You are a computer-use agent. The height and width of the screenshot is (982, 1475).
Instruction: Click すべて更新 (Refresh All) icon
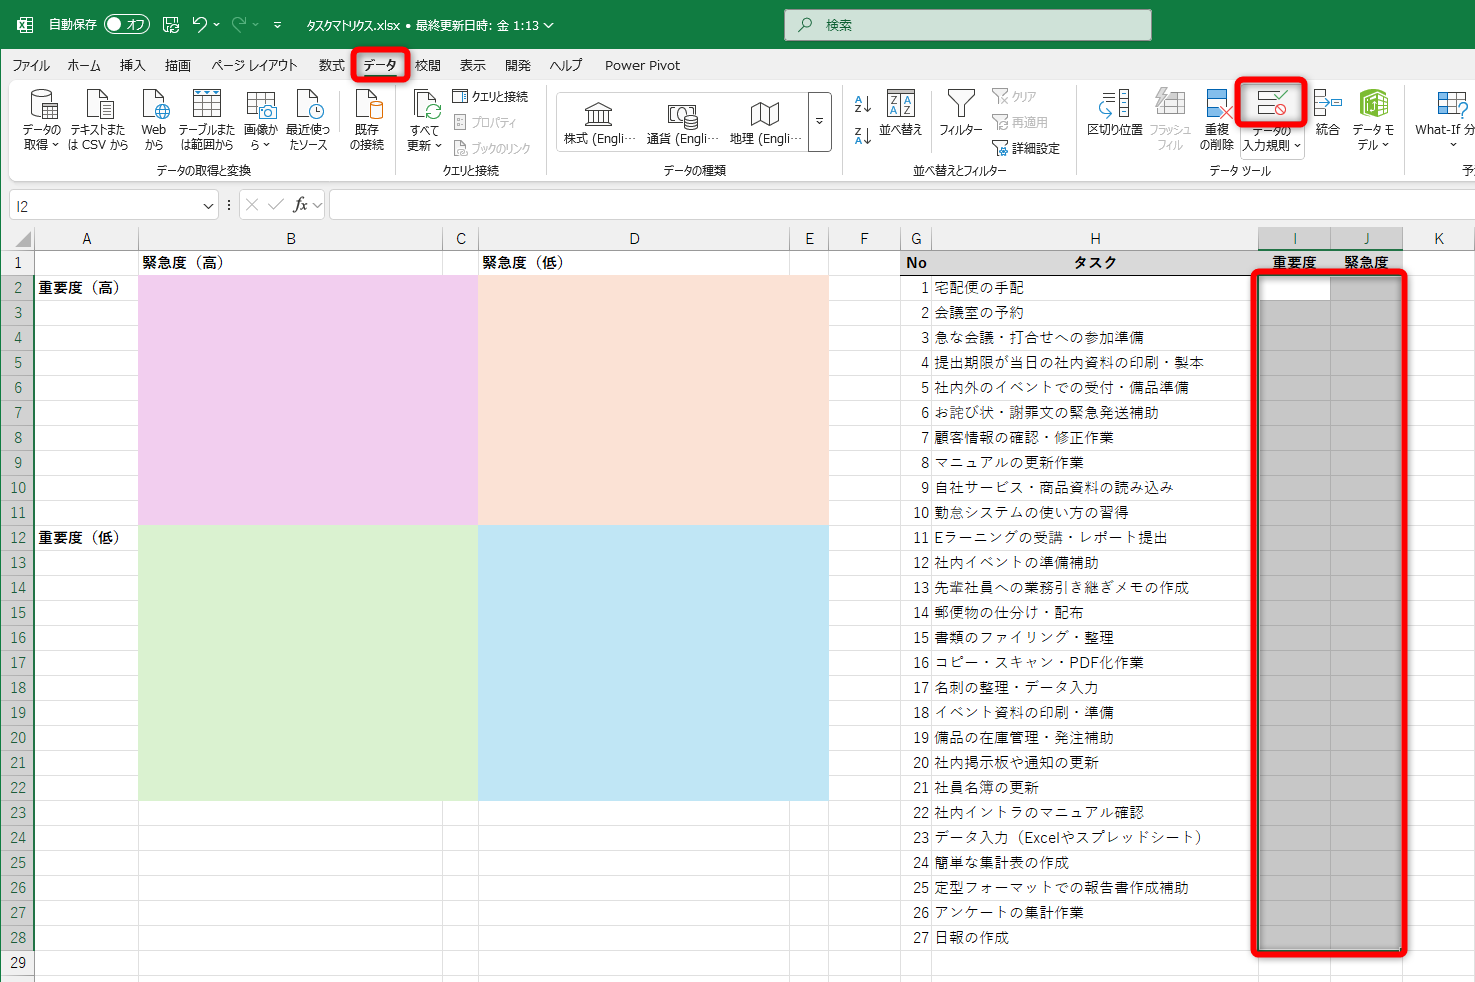[x=423, y=120]
